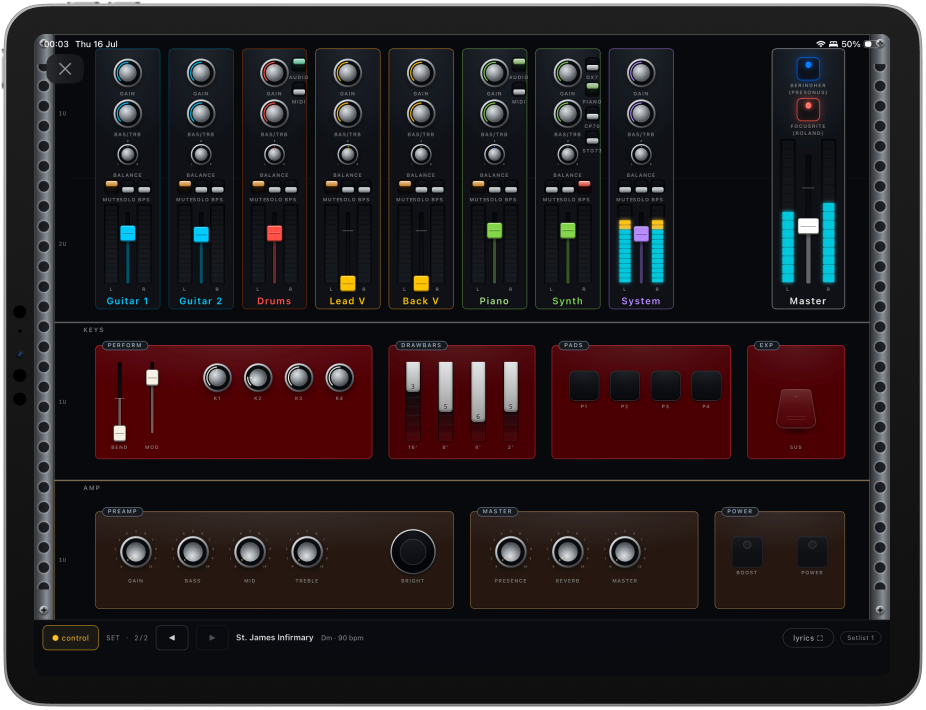Viewport: 926px width, 710px height.
Task: Click the 16' drawbar
Action: [x=413, y=377]
